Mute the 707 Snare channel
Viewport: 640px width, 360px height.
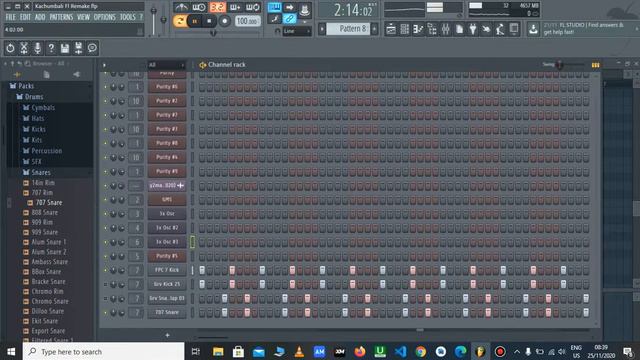[105, 313]
